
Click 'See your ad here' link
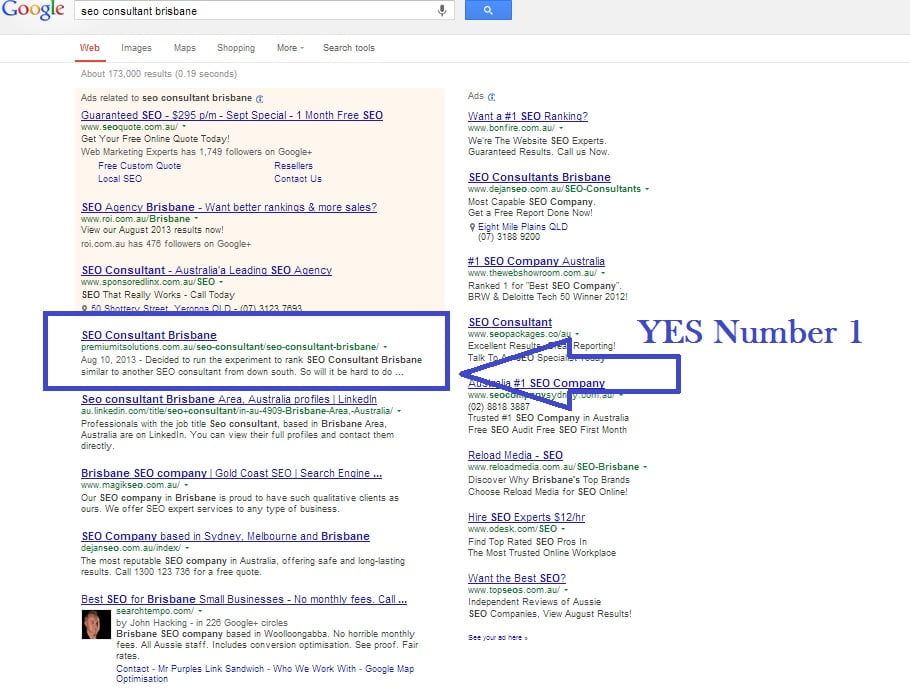[497, 638]
